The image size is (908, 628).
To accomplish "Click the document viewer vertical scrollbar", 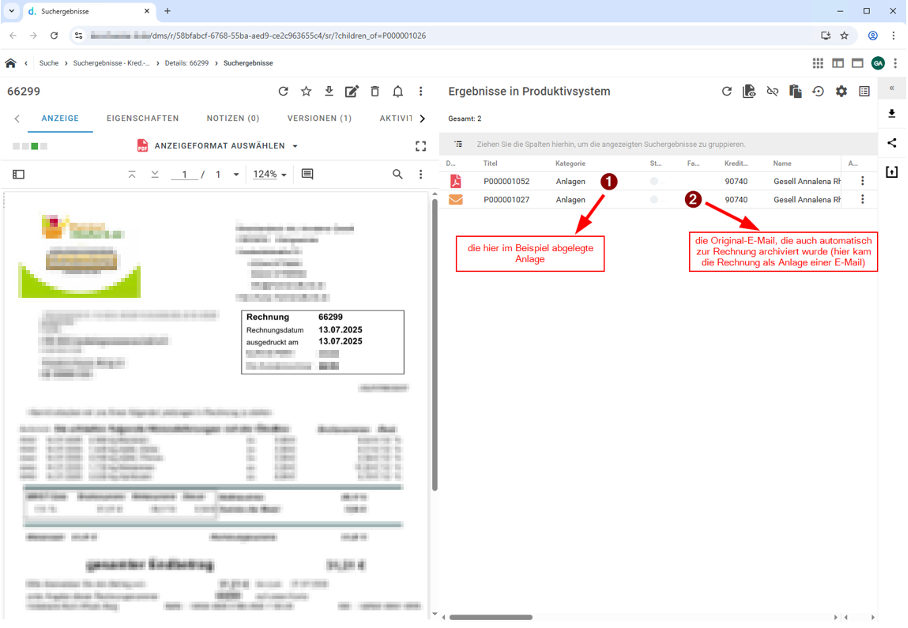I will [434, 345].
